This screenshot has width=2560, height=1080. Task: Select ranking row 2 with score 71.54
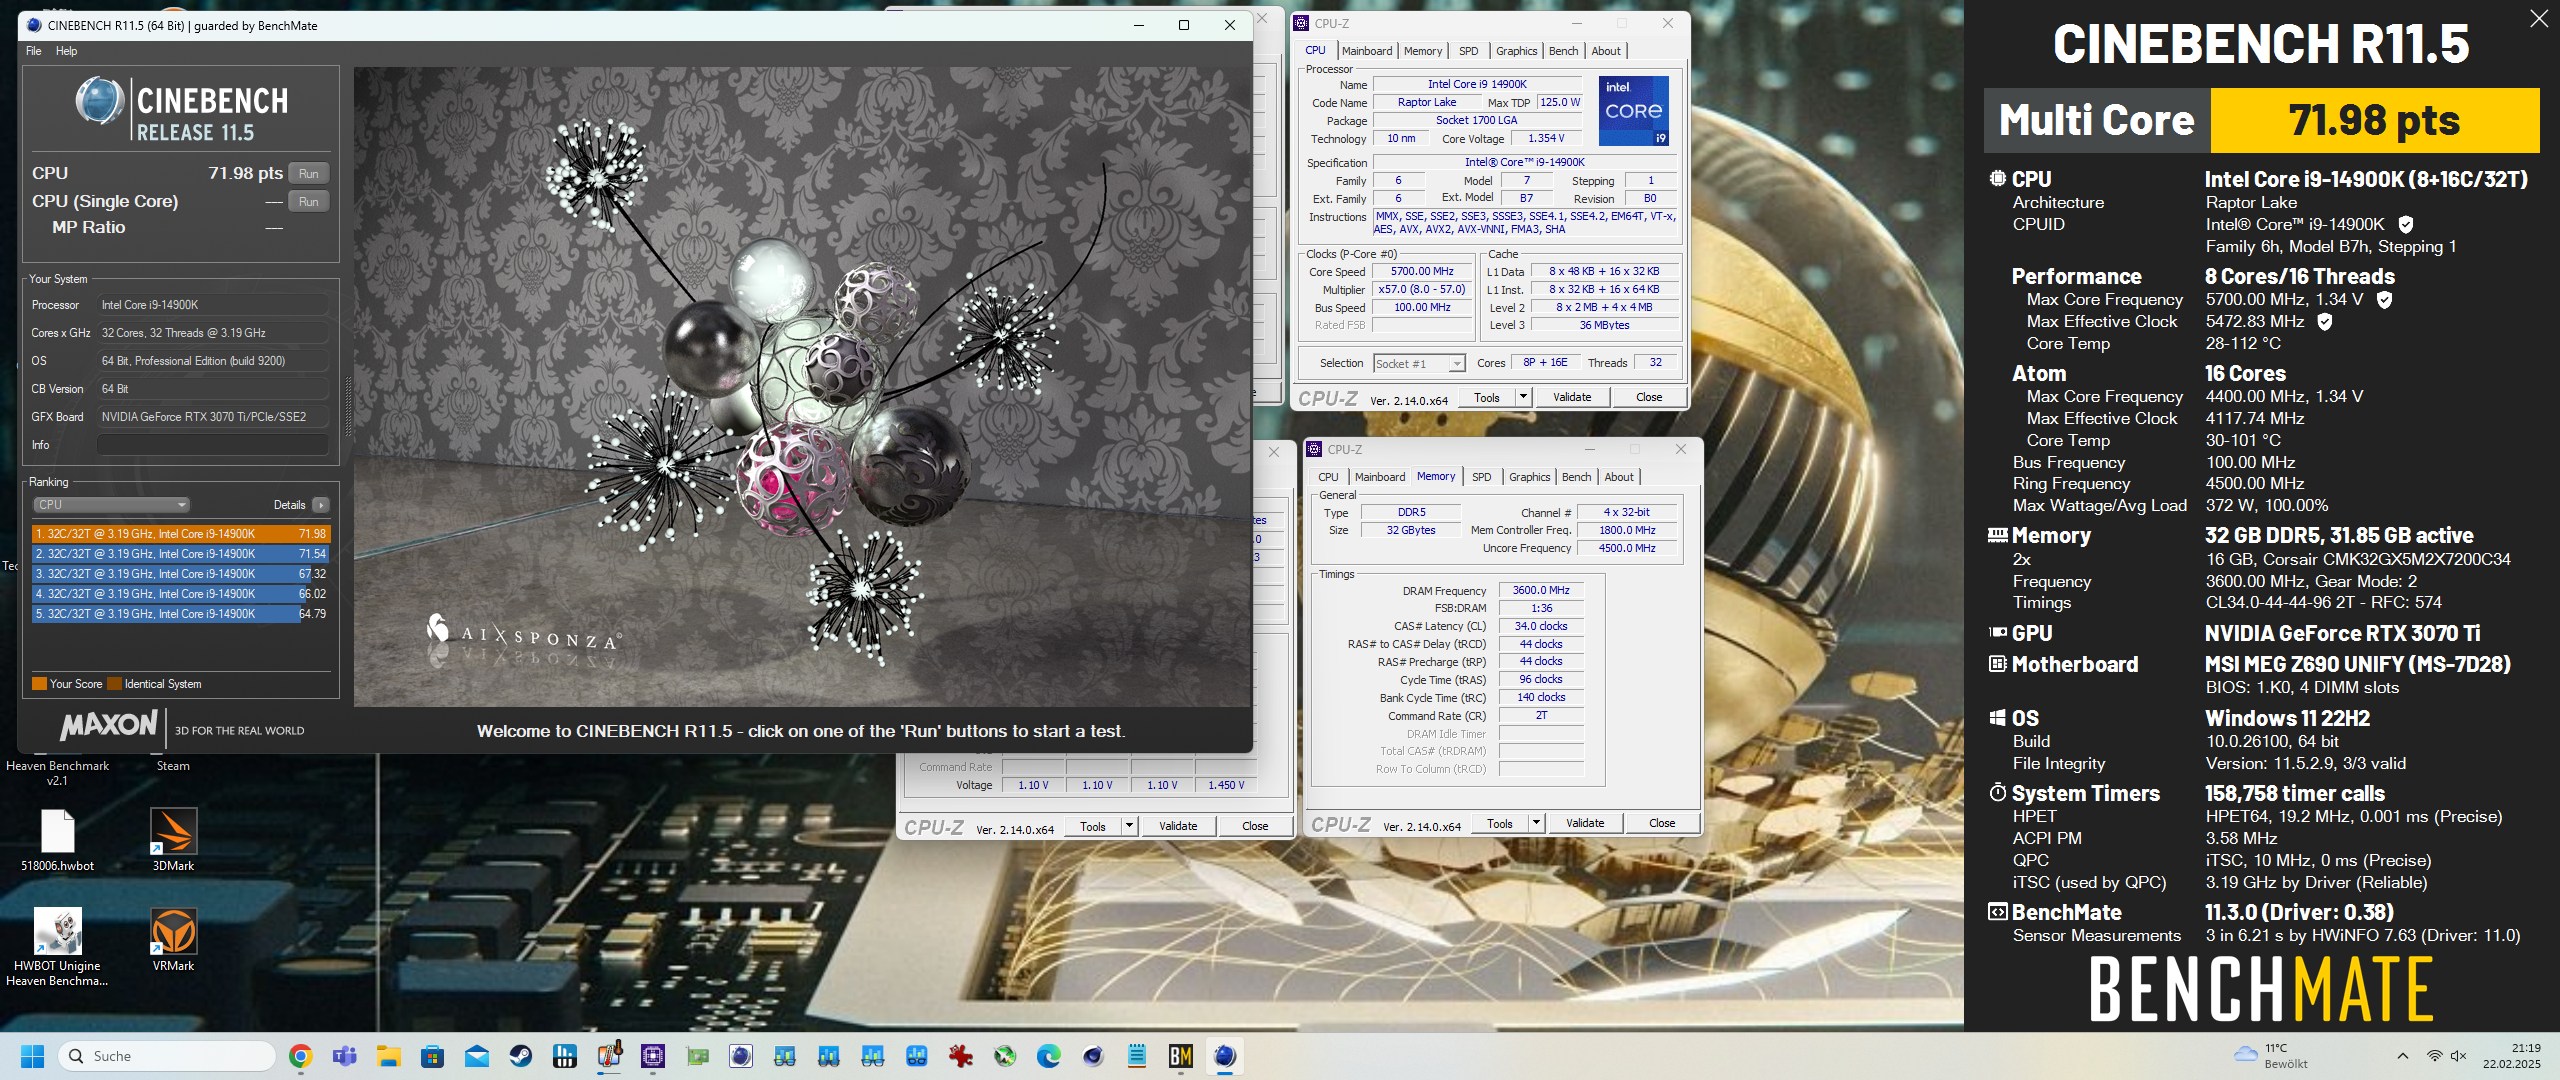tap(181, 554)
